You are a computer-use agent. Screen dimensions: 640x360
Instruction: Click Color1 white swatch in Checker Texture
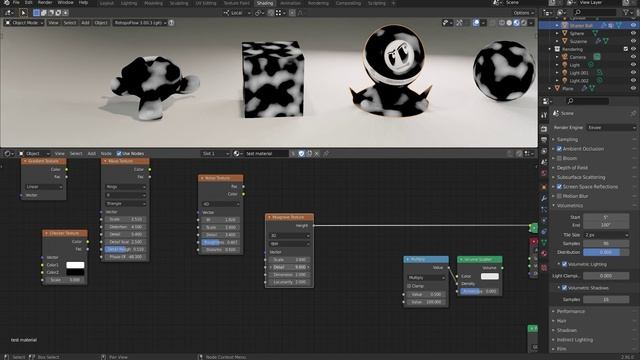pyautogui.click(x=76, y=265)
